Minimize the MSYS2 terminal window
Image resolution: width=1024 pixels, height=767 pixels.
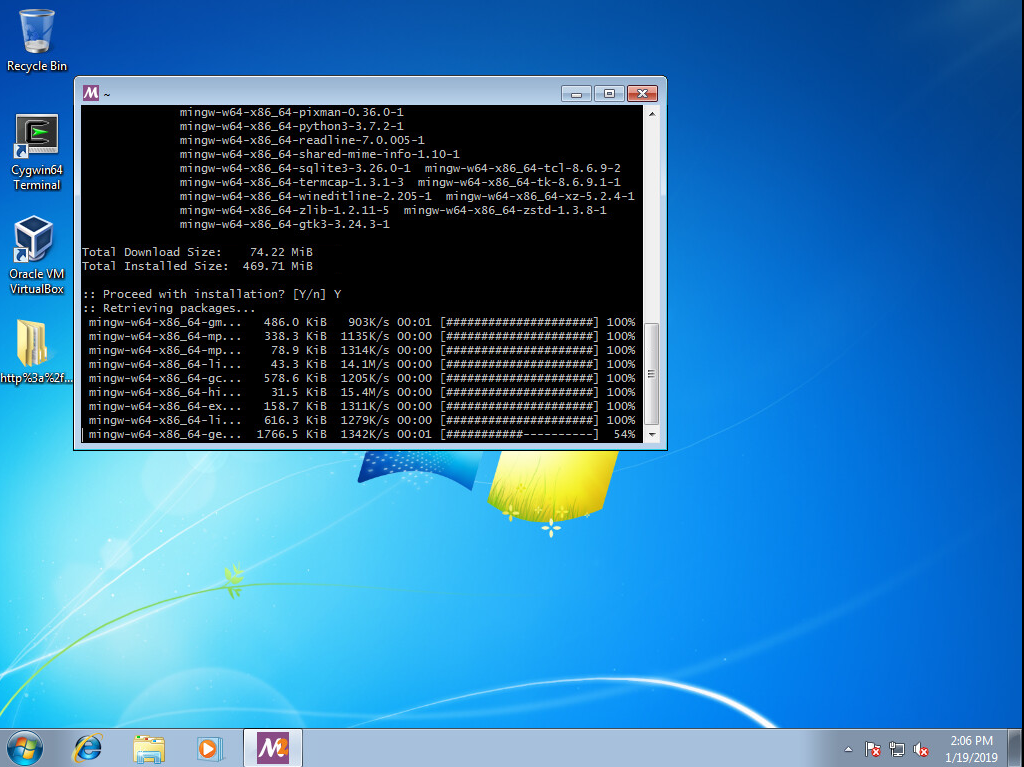pyautogui.click(x=576, y=93)
